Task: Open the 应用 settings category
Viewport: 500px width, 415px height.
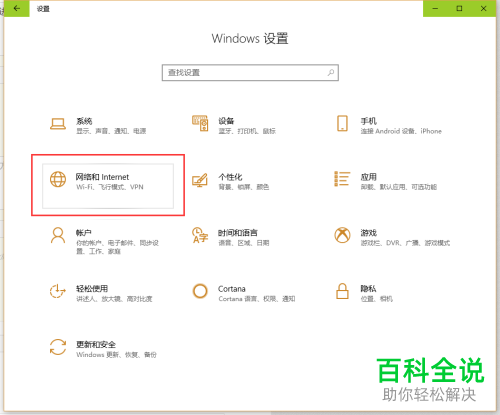Action: coord(369,177)
